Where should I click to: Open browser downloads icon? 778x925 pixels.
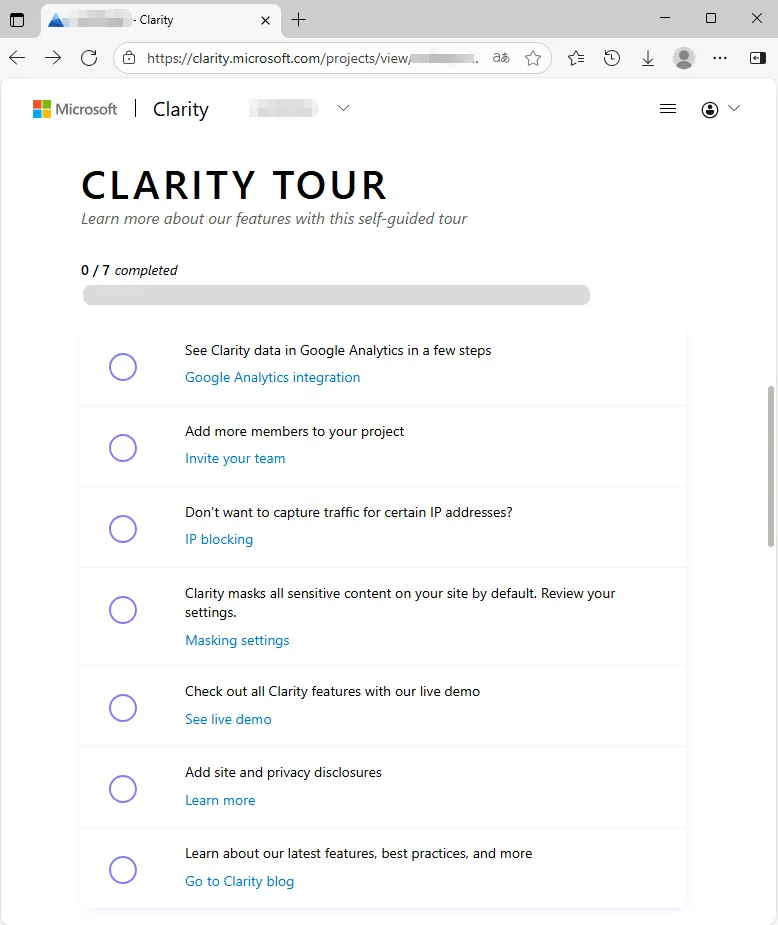coord(648,58)
